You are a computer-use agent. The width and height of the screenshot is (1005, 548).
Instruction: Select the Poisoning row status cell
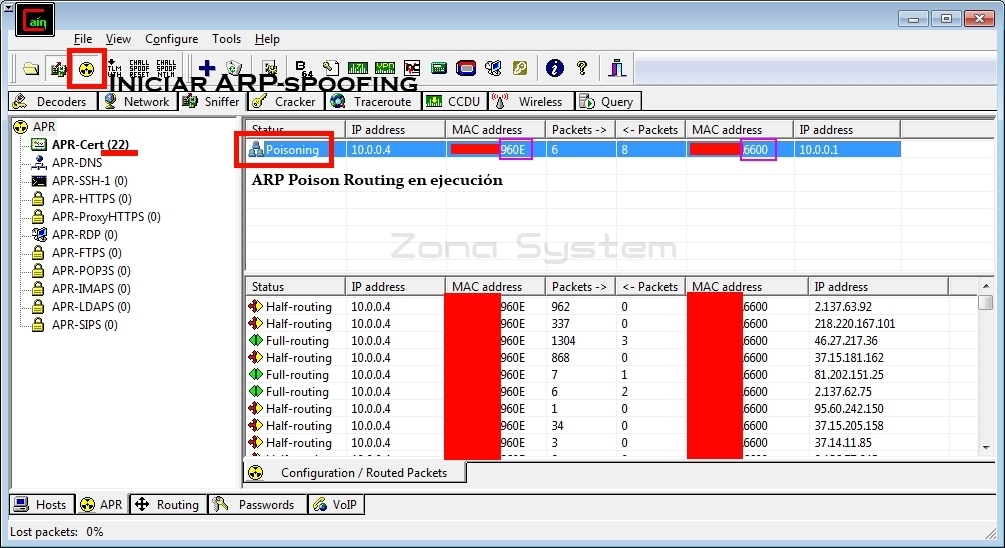[x=295, y=149]
